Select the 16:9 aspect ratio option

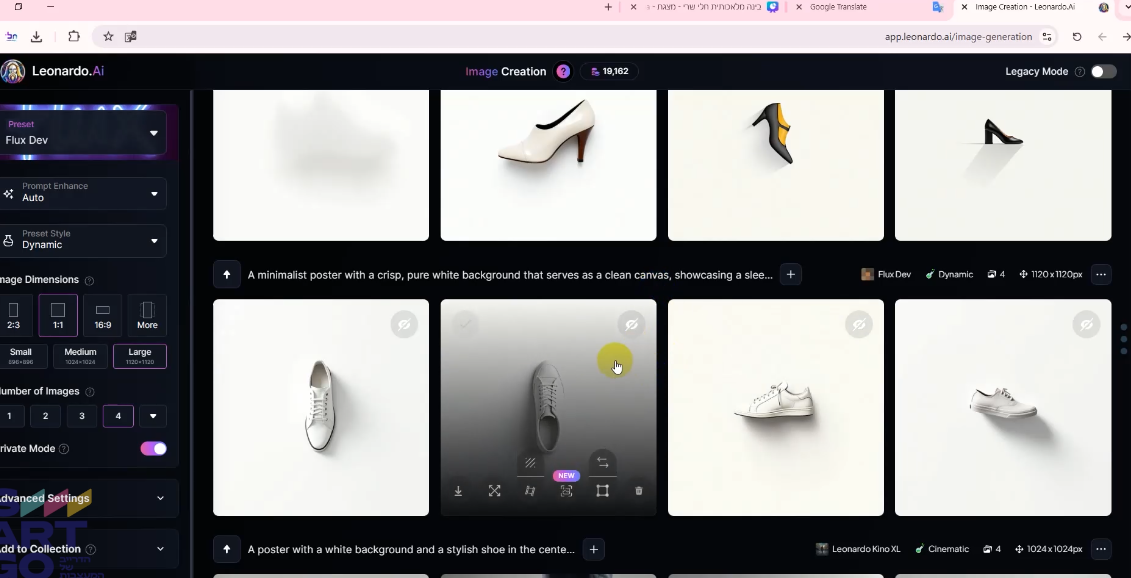[103, 316]
